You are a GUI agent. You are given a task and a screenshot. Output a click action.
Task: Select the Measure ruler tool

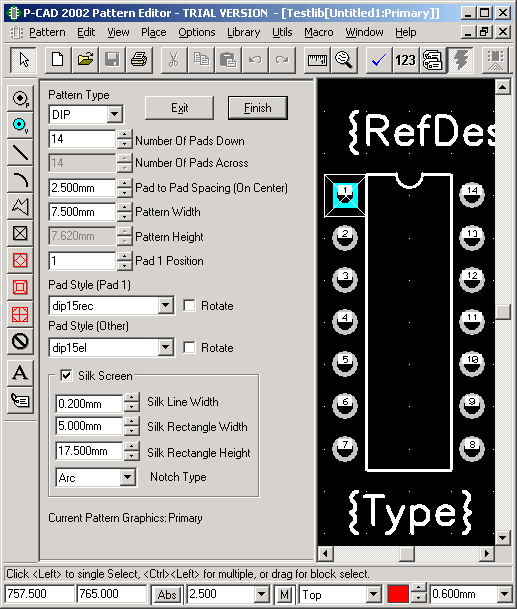point(317,60)
